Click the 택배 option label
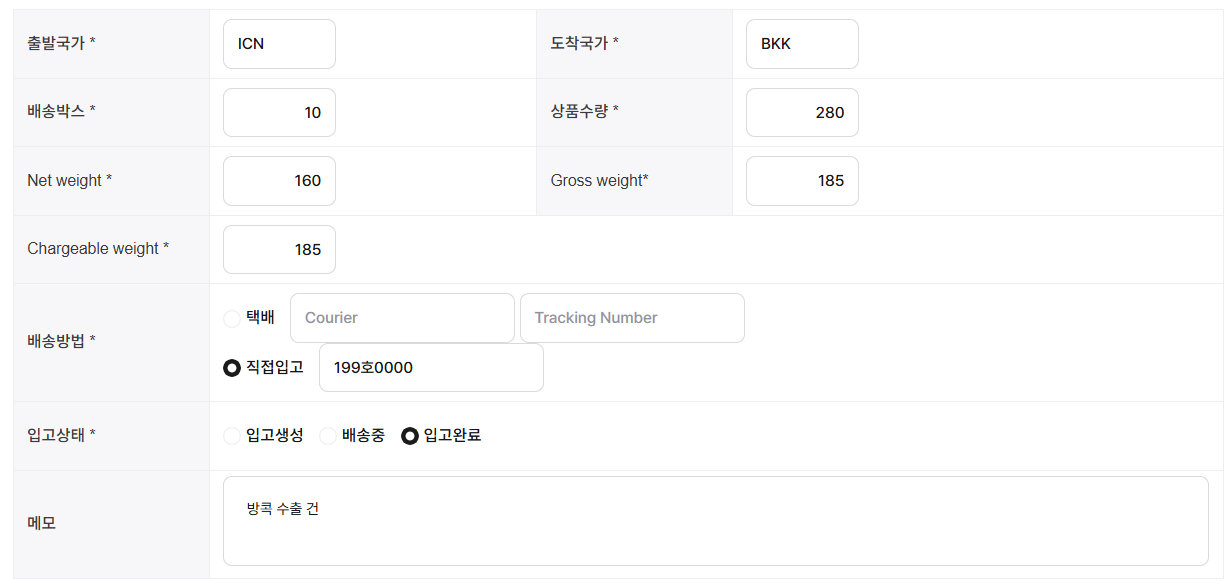Screen dimensions: 1230x587 [x=260, y=318]
